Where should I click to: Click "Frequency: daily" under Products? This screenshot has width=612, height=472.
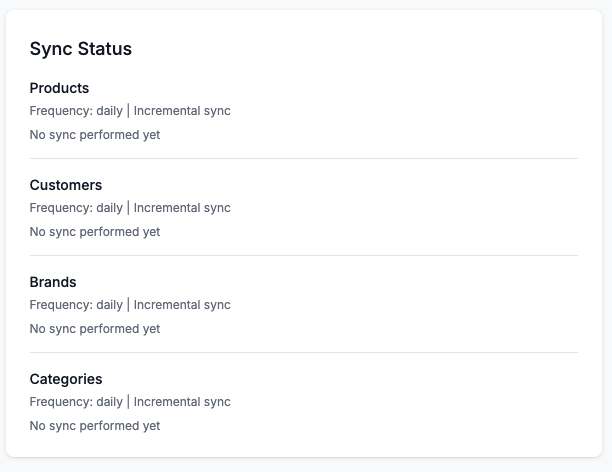click(x=76, y=111)
